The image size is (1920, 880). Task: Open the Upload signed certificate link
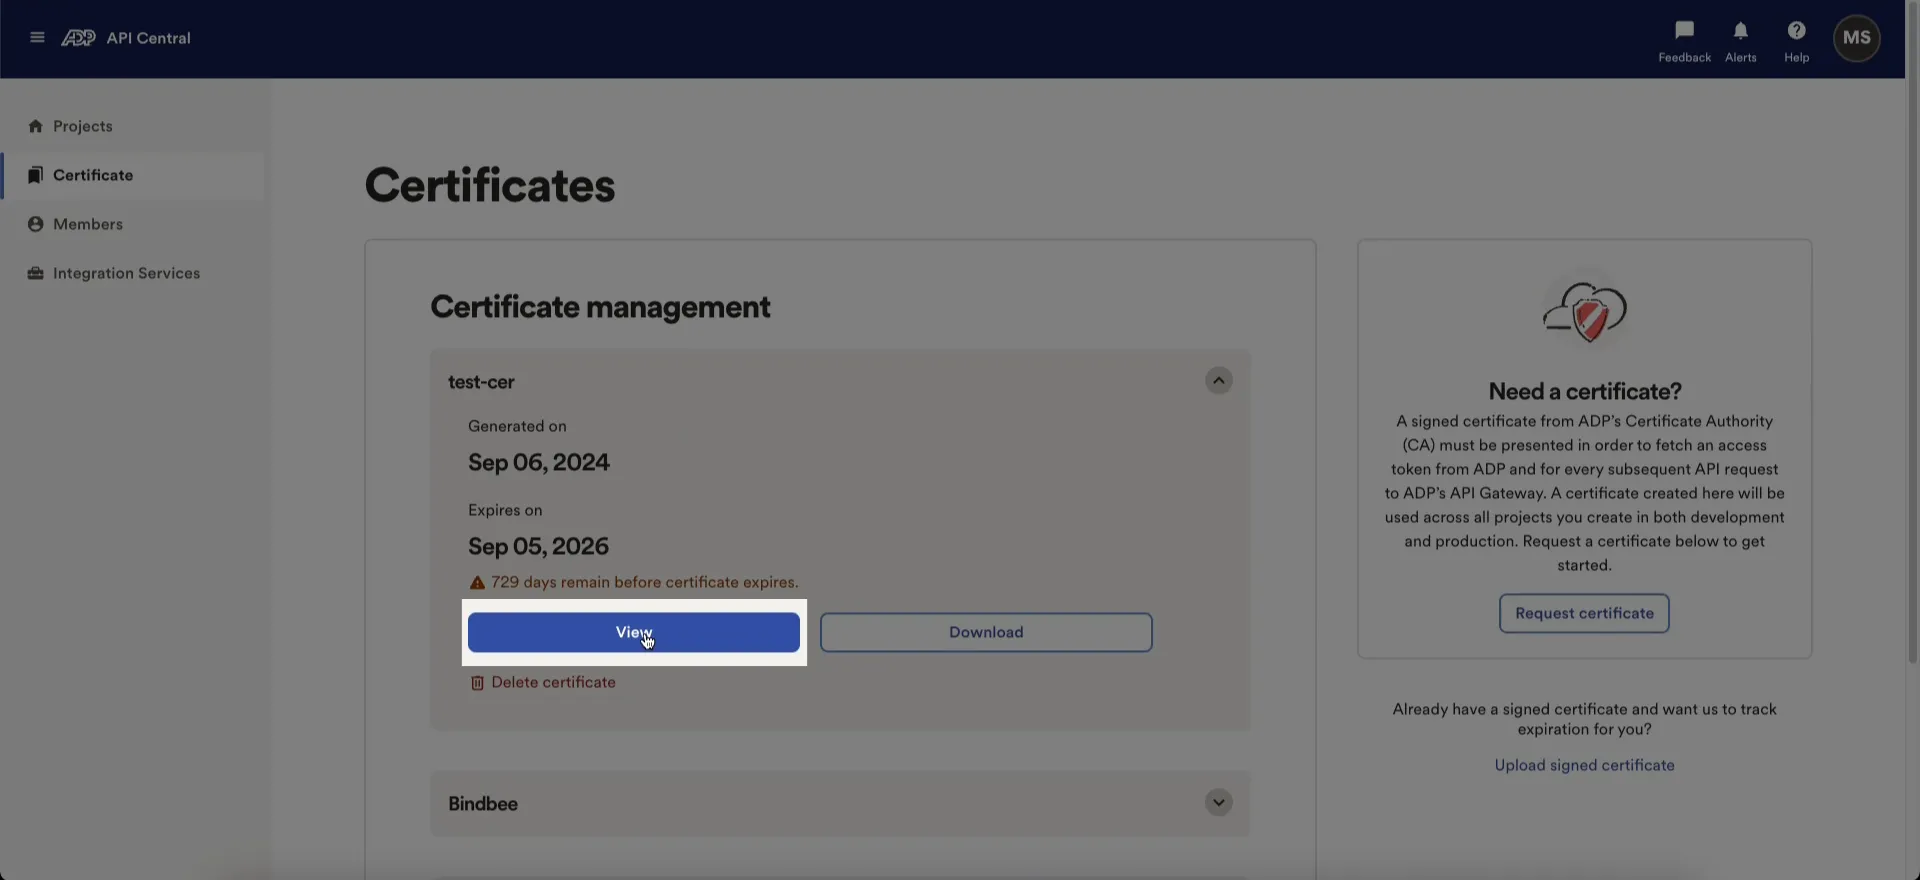pos(1584,765)
